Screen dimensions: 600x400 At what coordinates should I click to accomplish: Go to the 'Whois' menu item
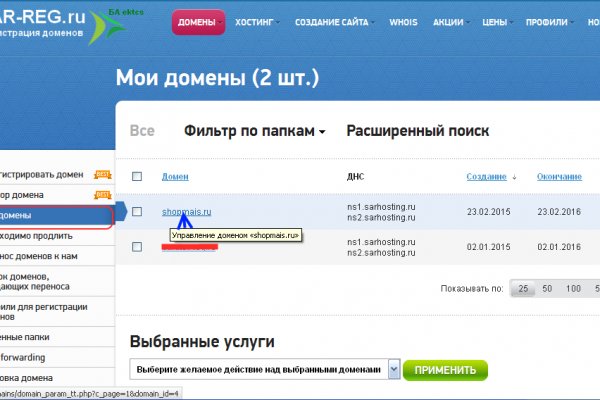point(402,21)
